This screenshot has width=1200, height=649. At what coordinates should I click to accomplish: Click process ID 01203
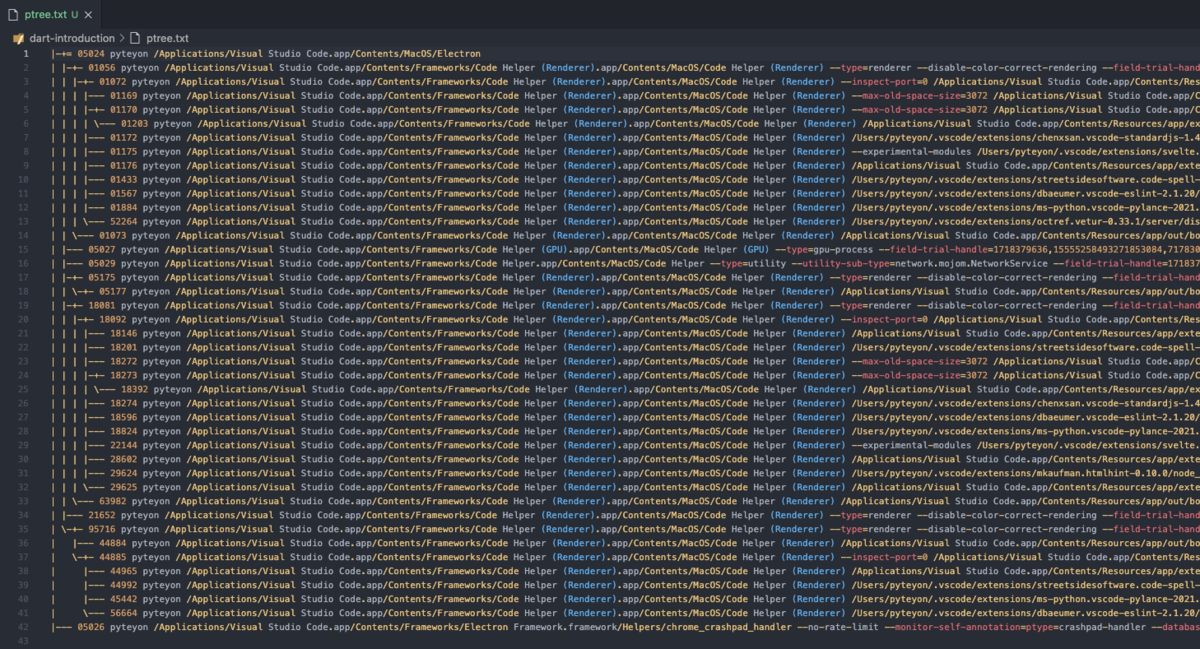tap(135, 123)
